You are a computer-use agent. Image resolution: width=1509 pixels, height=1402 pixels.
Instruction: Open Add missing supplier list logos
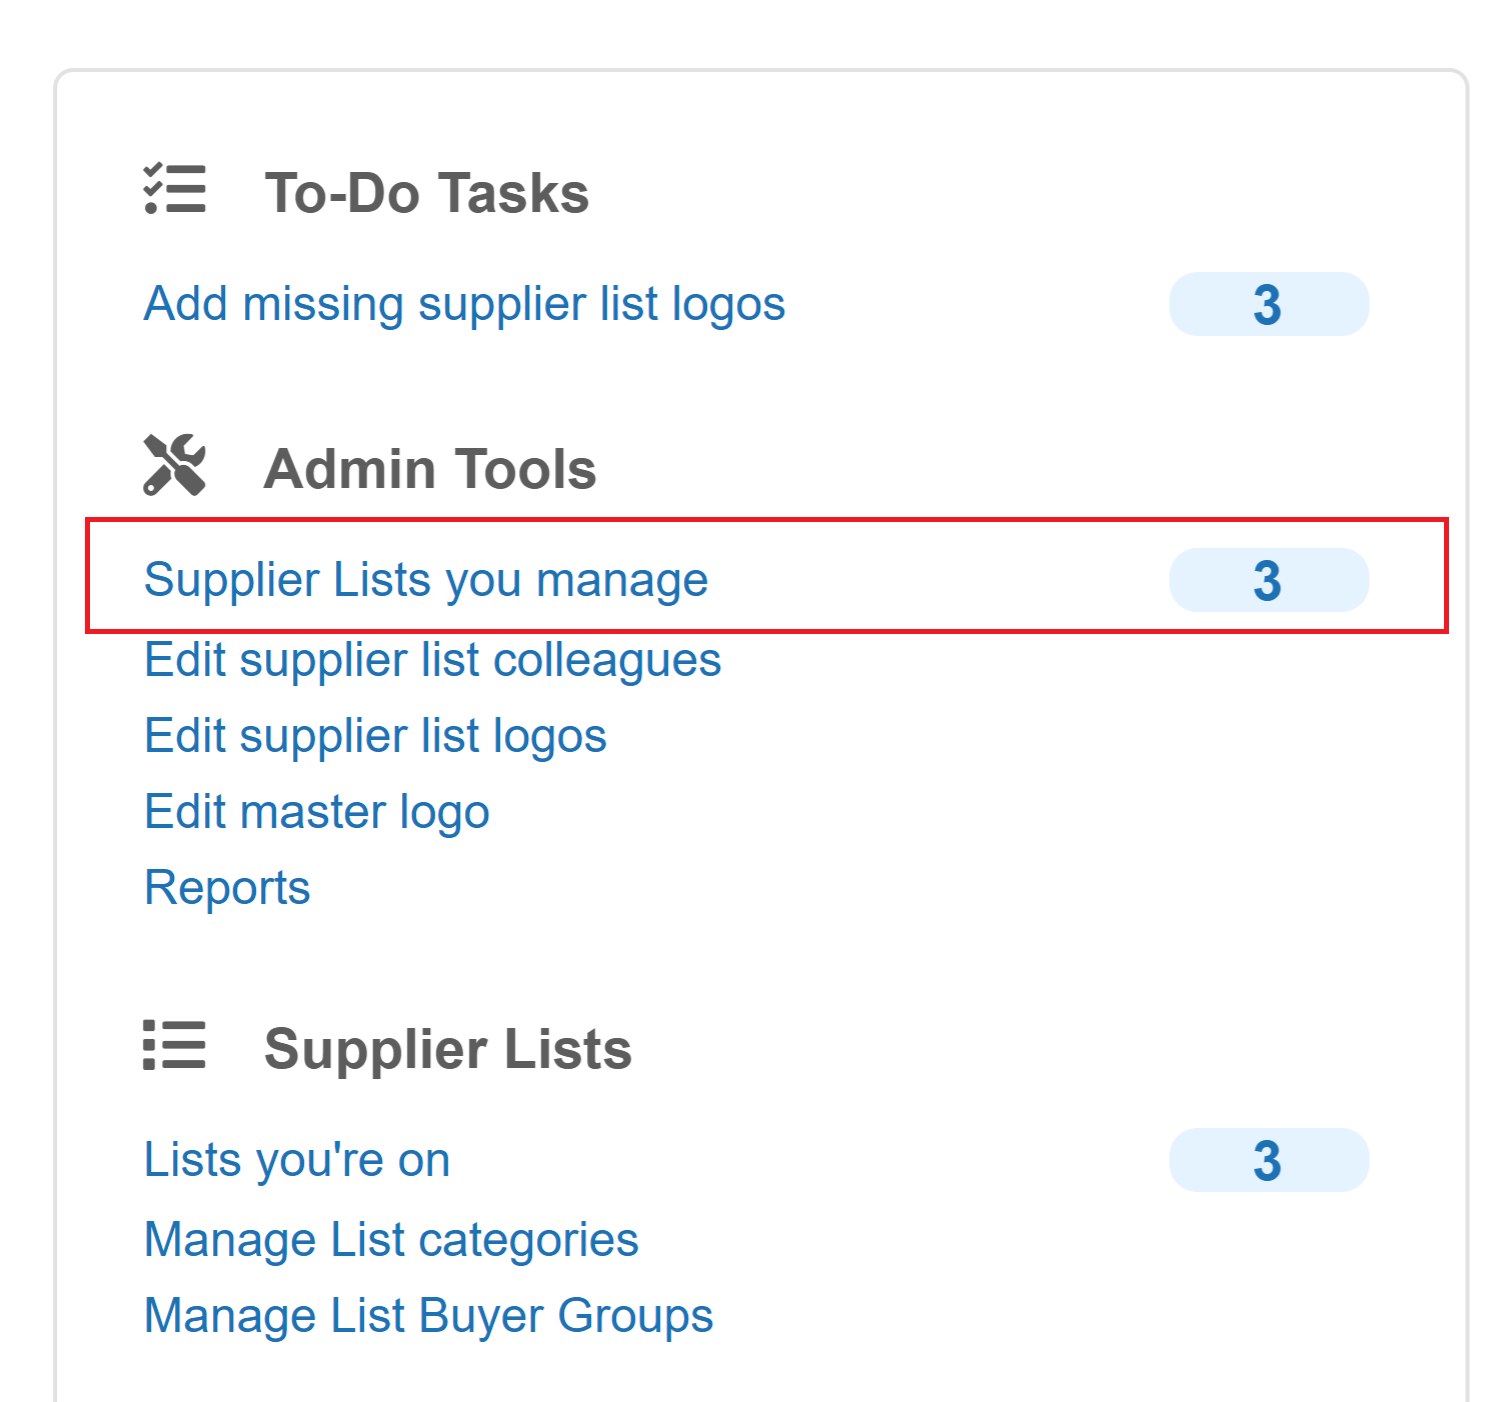464,304
